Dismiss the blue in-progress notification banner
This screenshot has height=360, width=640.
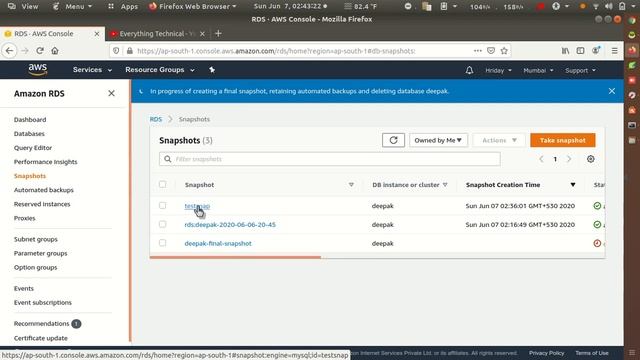(611, 91)
